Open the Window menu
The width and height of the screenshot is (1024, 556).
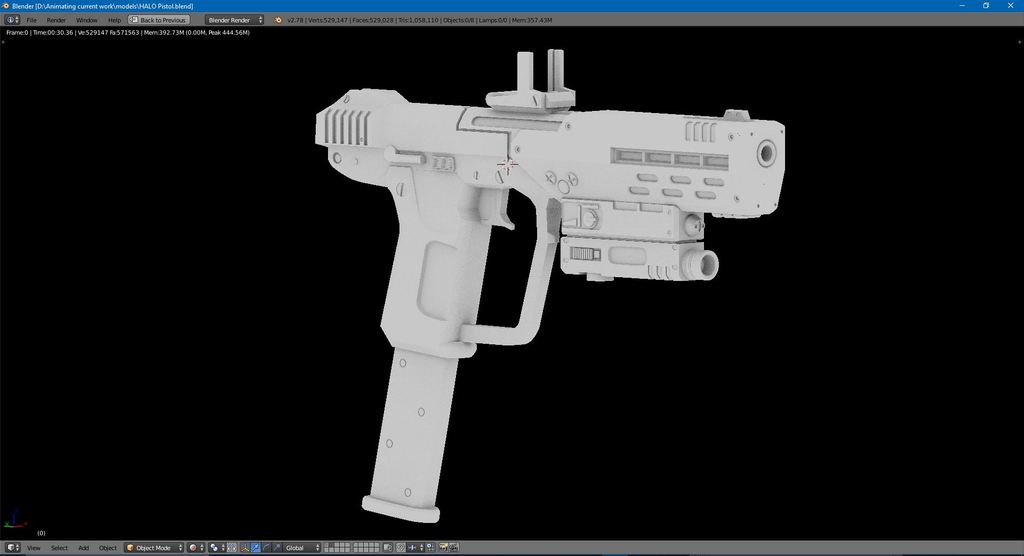pyautogui.click(x=86, y=20)
